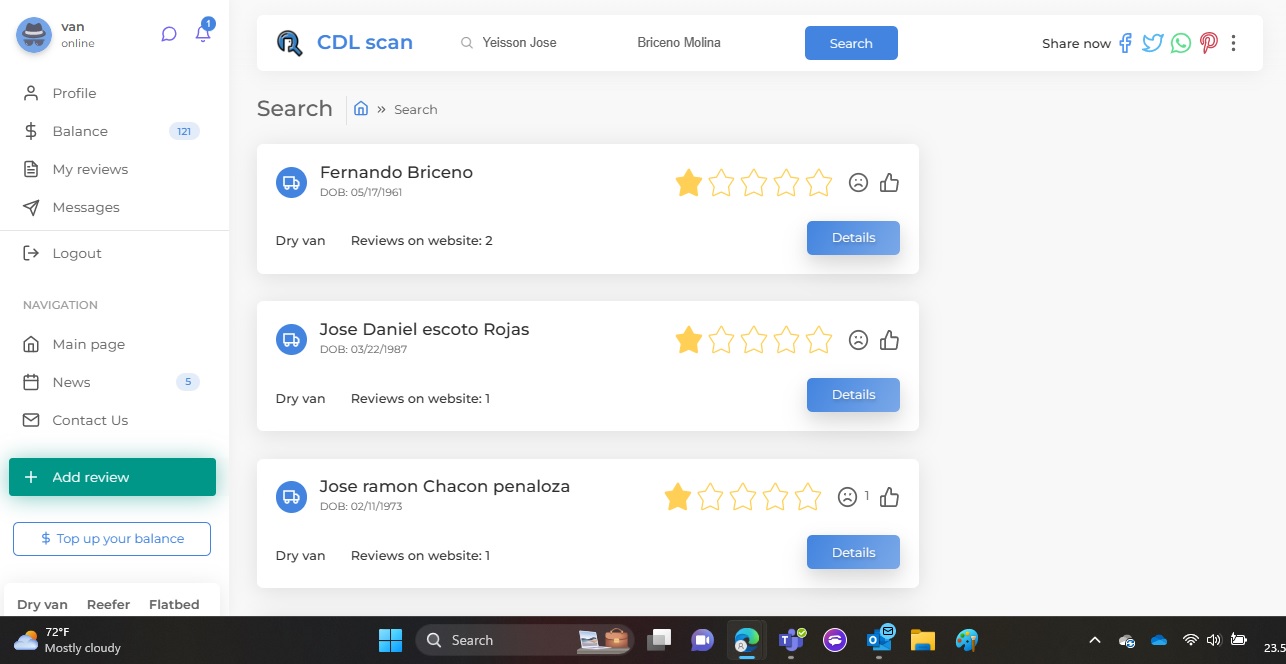This screenshot has width=1286, height=664.
Task: Click the Facebook share icon
Action: (1125, 43)
